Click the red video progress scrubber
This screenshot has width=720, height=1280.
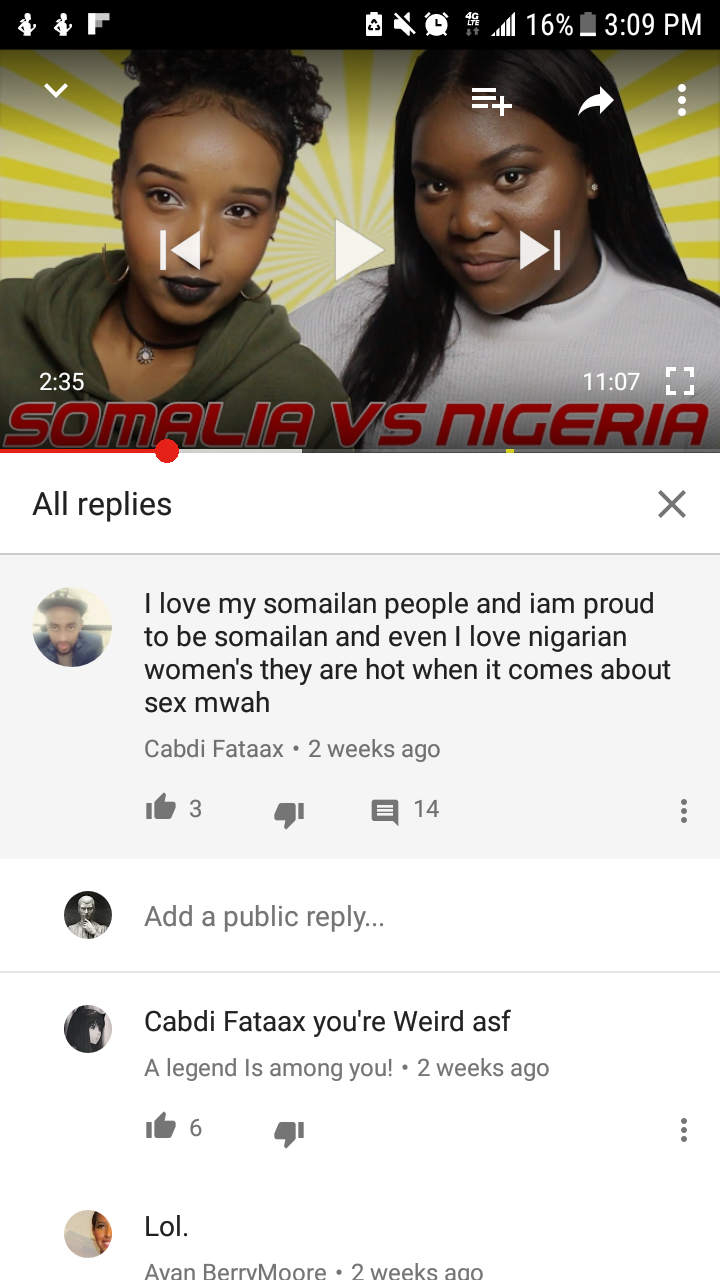point(167,452)
